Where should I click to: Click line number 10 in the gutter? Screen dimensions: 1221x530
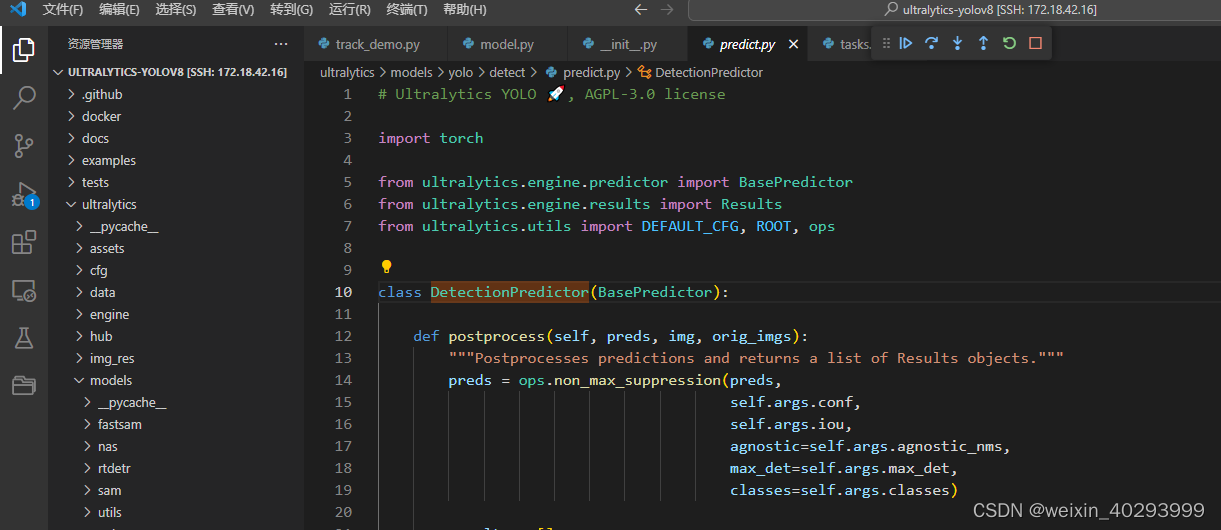[x=343, y=292]
